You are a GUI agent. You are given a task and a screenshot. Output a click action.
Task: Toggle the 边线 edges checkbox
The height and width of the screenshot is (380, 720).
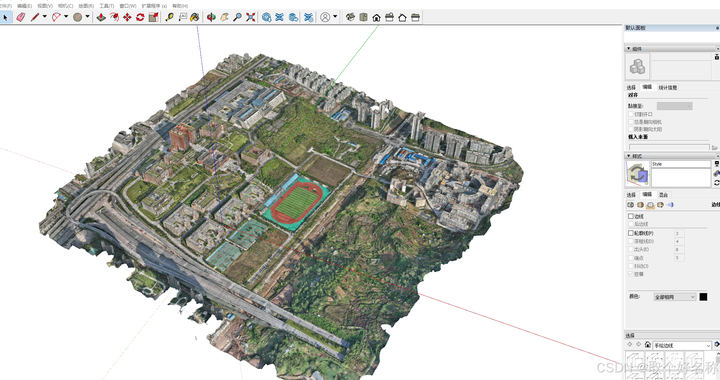point(630,216)
